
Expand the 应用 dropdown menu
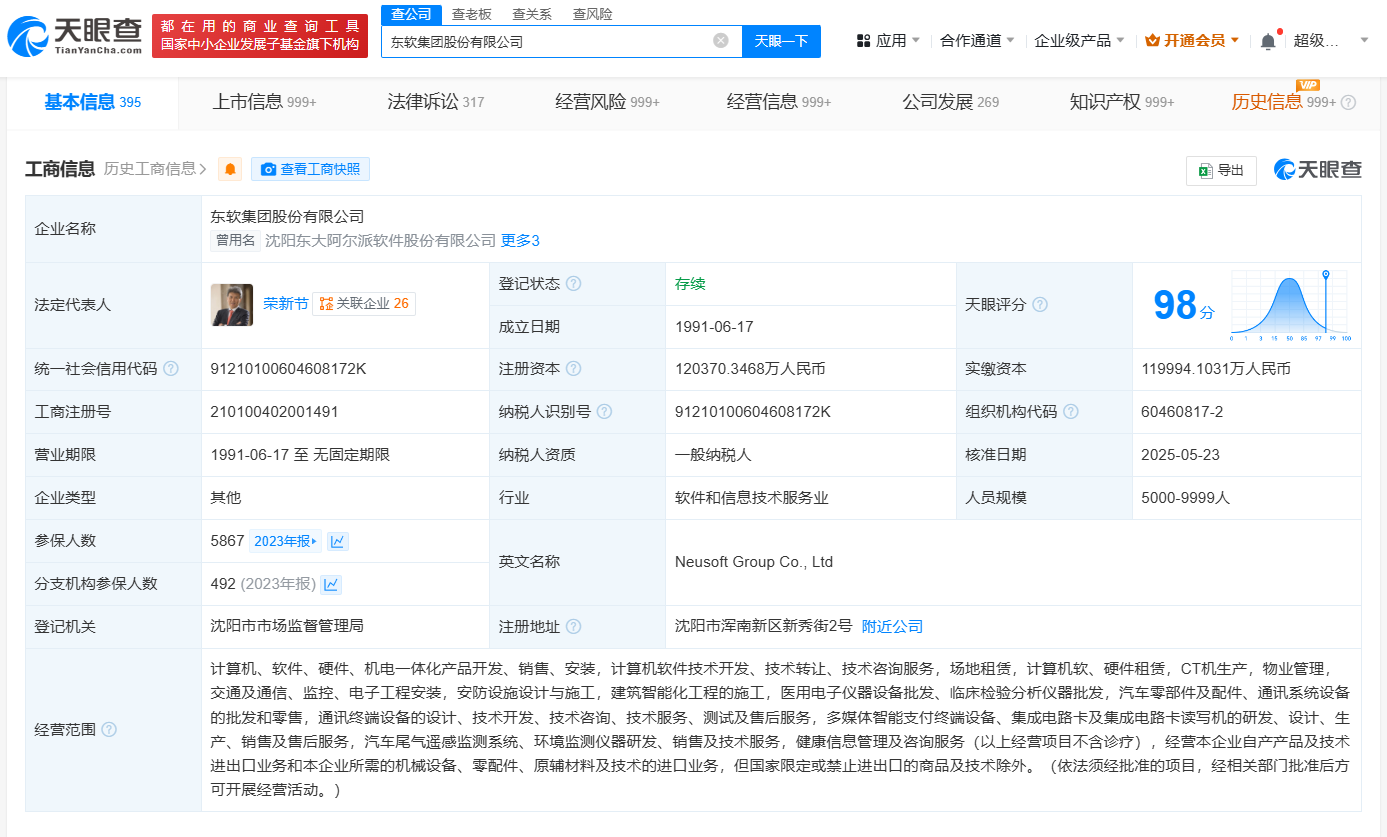(x=889, y=41)
